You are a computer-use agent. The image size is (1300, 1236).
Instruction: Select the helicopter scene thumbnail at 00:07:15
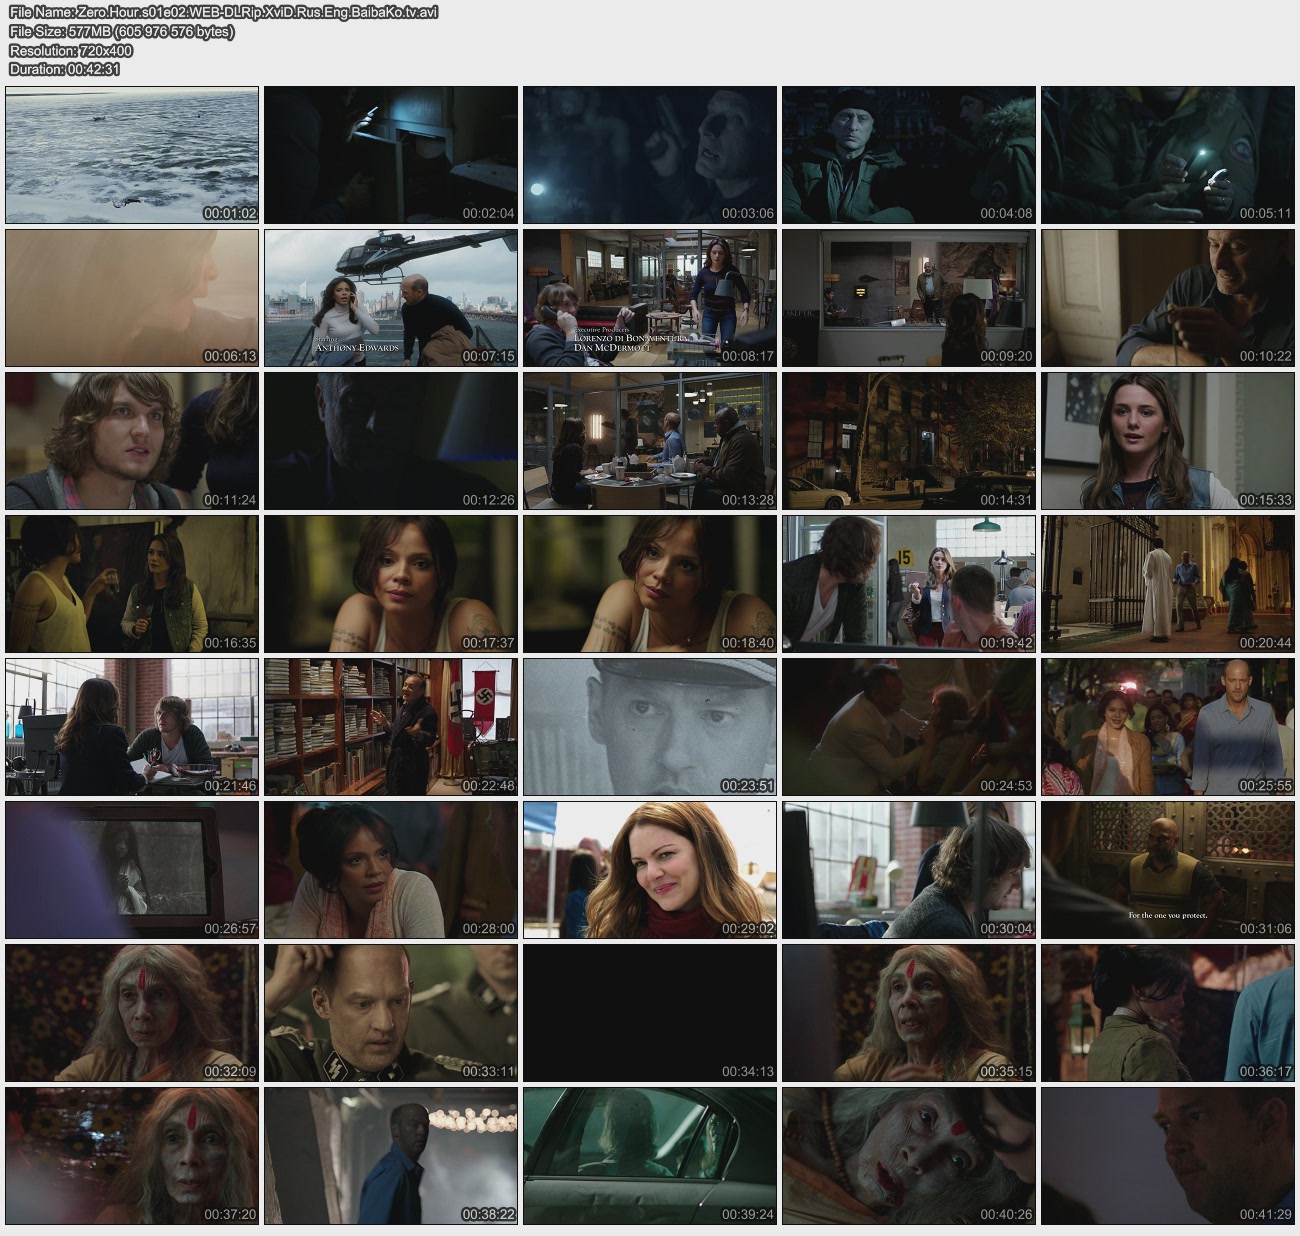(x=391, y=298)
